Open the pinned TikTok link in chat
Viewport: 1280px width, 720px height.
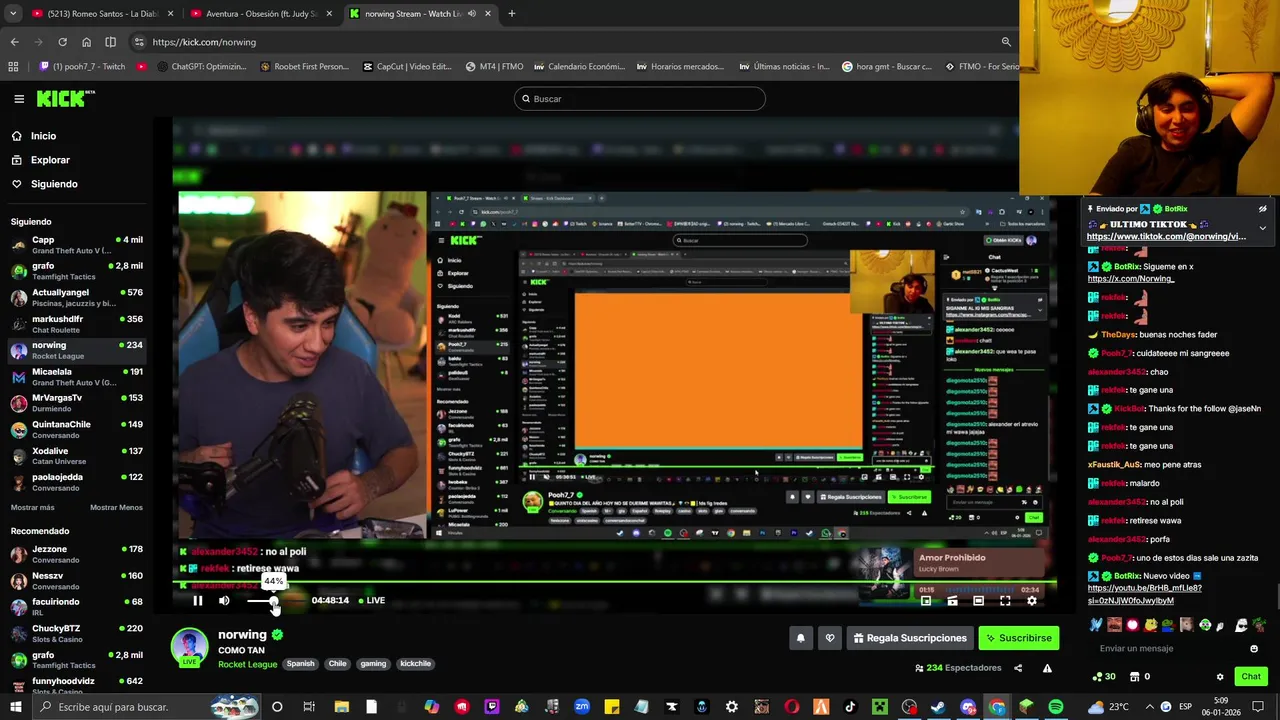[1166, 237]
